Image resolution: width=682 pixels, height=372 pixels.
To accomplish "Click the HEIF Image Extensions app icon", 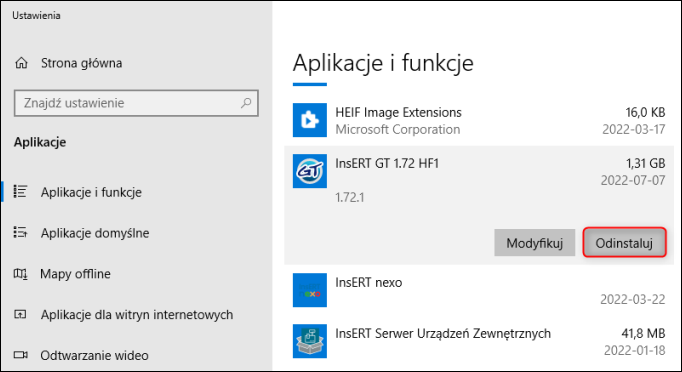I will pyautogui.click(x=310, y=120).
